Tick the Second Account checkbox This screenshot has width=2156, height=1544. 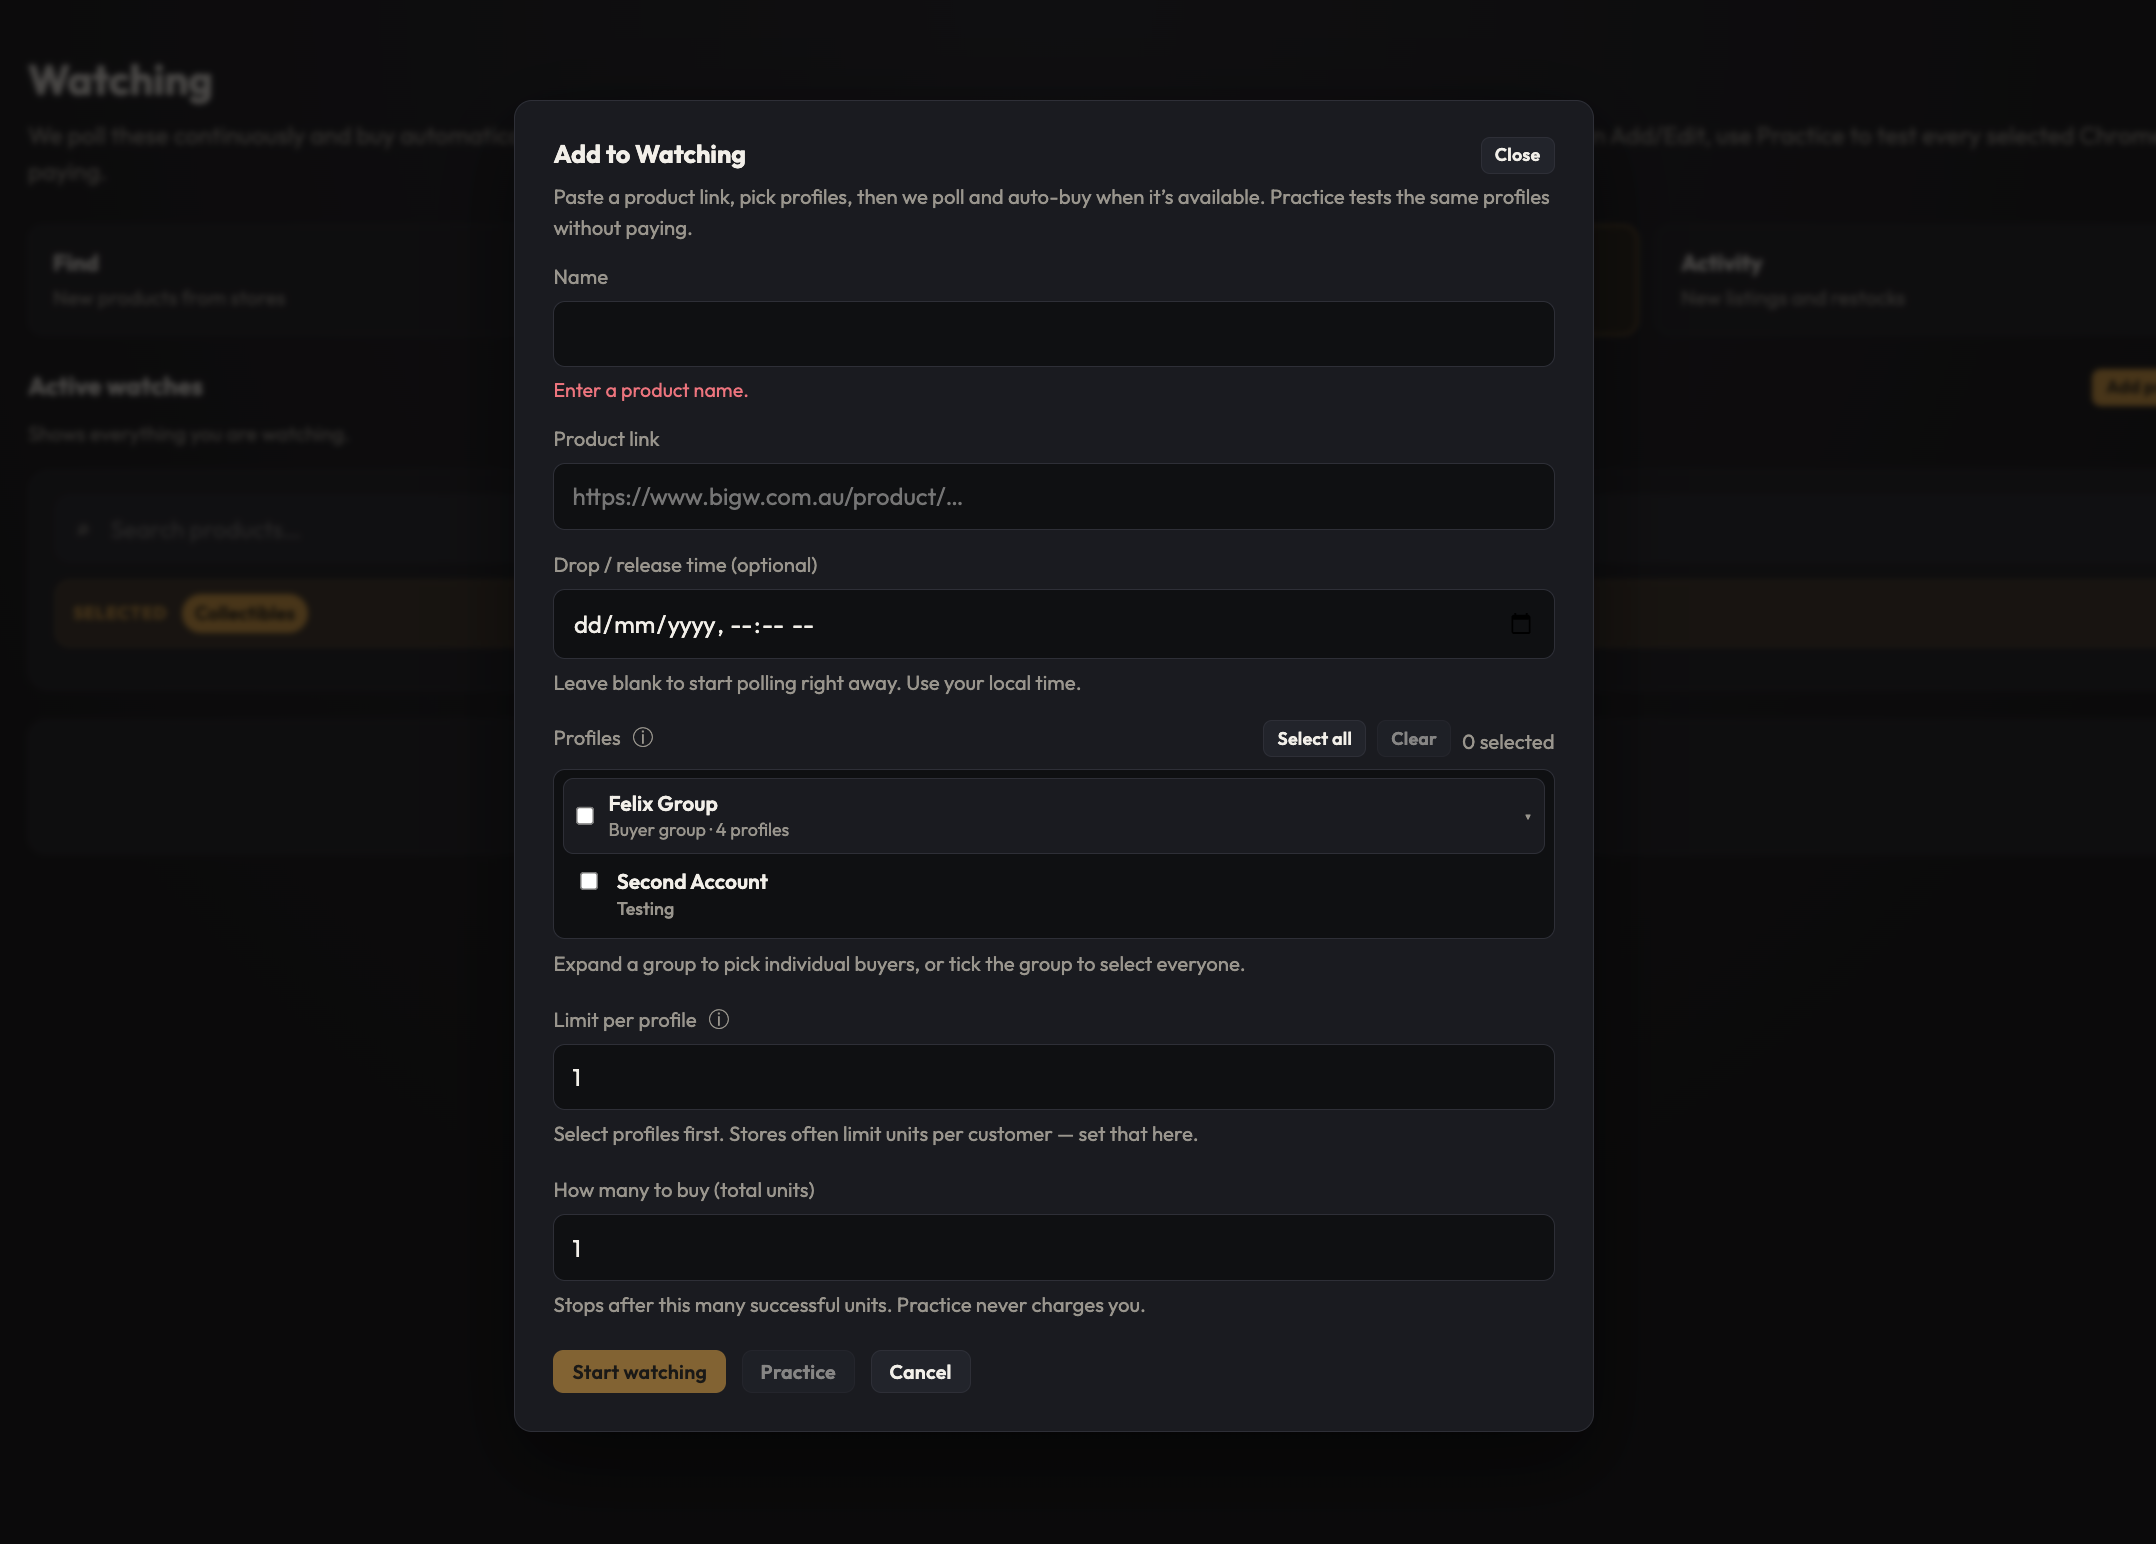click(589, 881)
